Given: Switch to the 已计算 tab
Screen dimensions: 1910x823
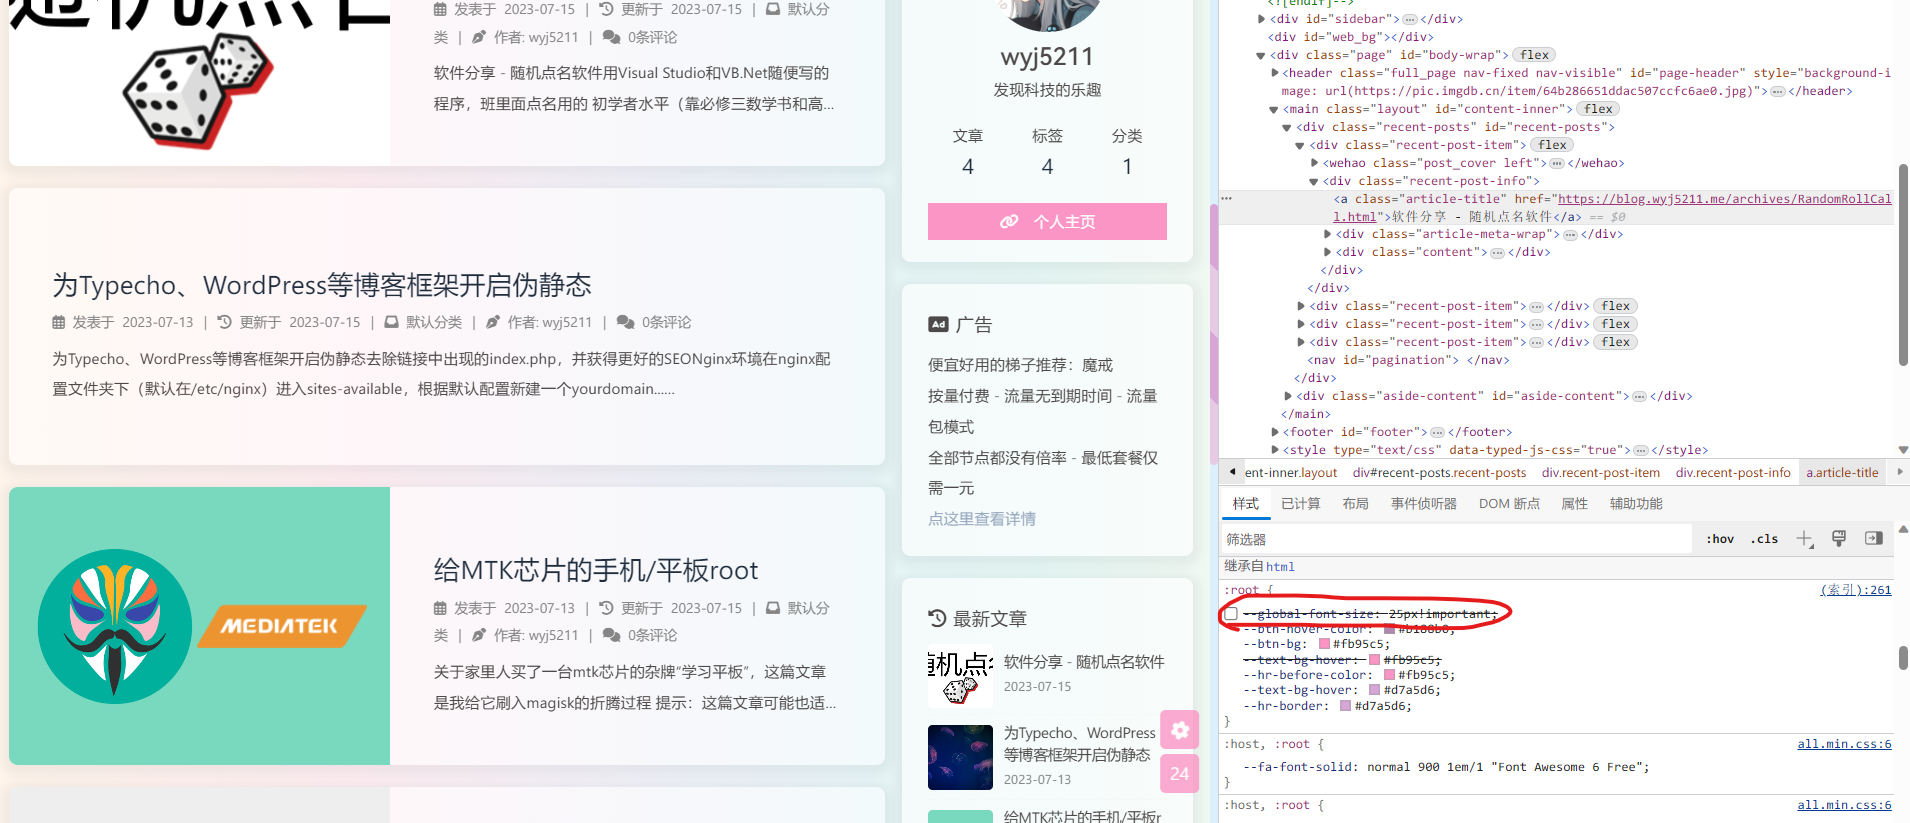Looking at the screenshot, I should click(1300, 503).
